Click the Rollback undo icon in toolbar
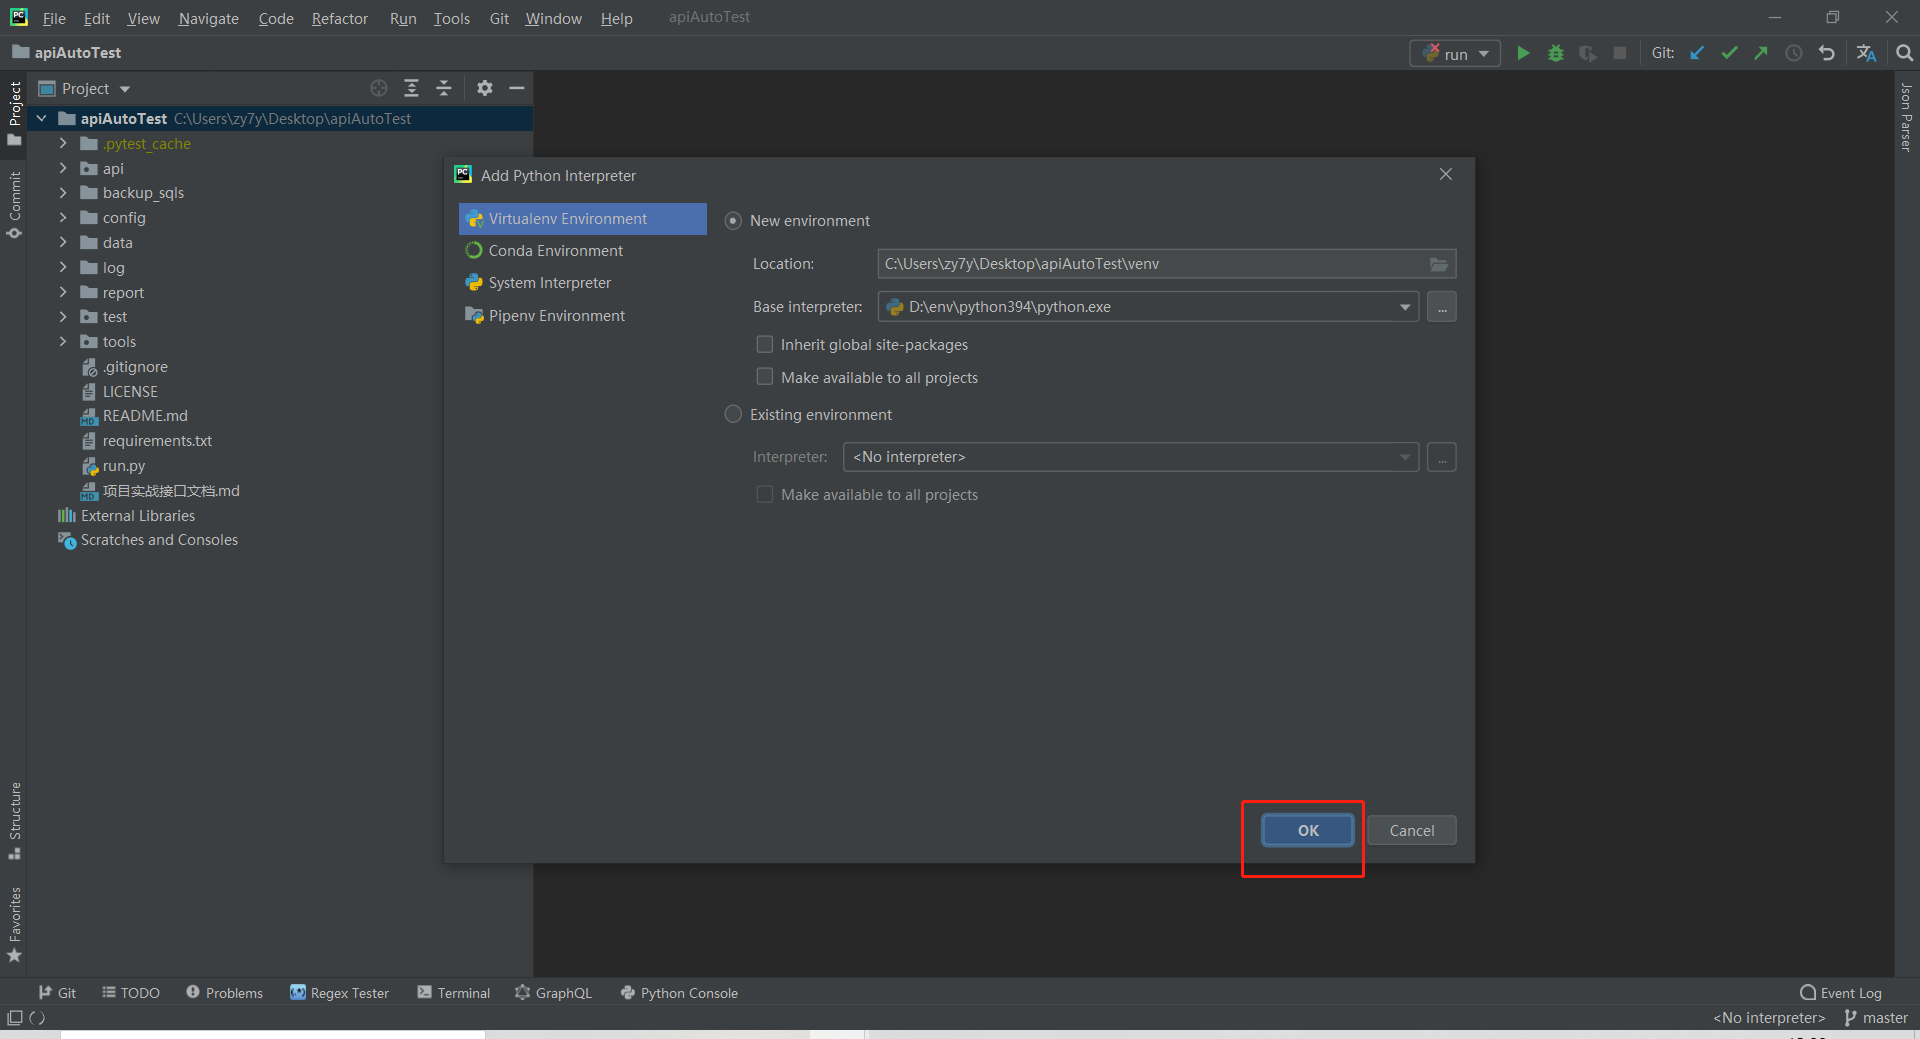 point(1827,53)
